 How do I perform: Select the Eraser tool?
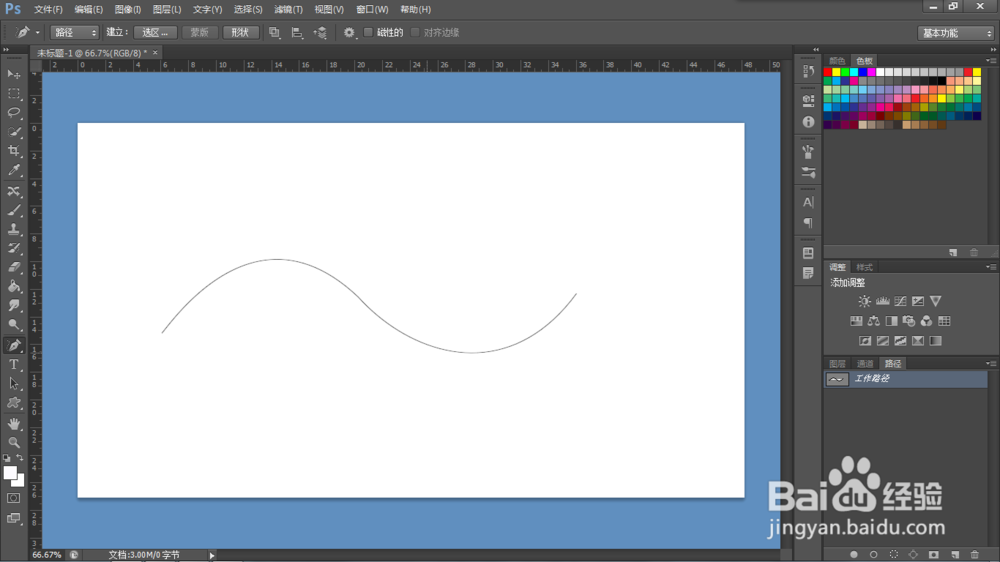13,267
